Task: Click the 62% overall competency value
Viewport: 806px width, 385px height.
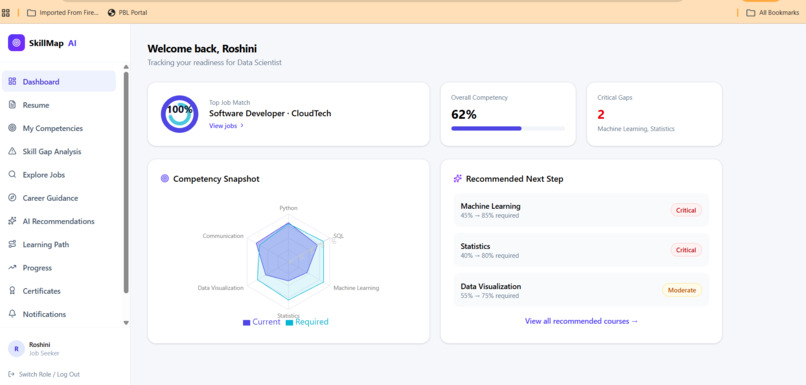Action: (x=464, y=115)
